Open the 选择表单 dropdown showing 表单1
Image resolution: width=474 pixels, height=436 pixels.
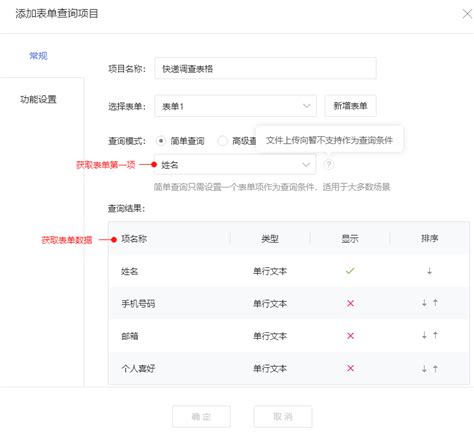coord(235,106)
